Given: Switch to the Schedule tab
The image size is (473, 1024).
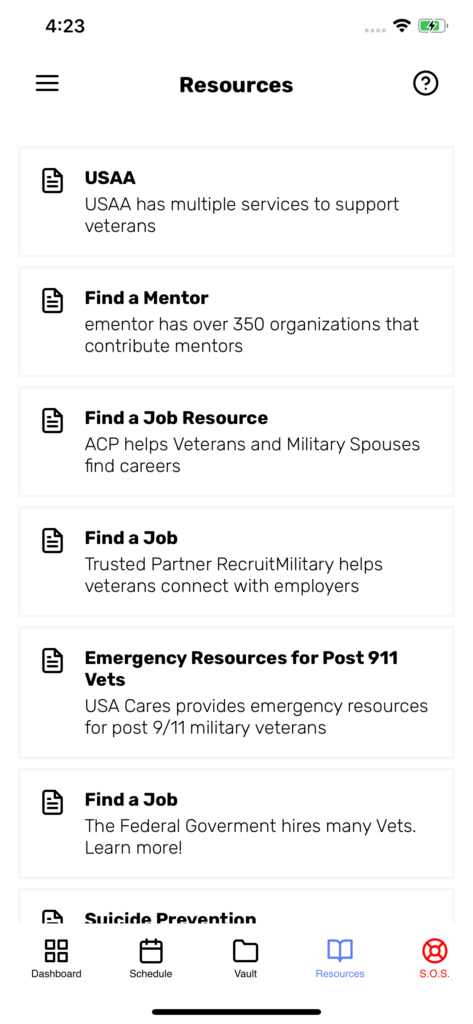Looking at the screenshot, I should pos(151,958).
